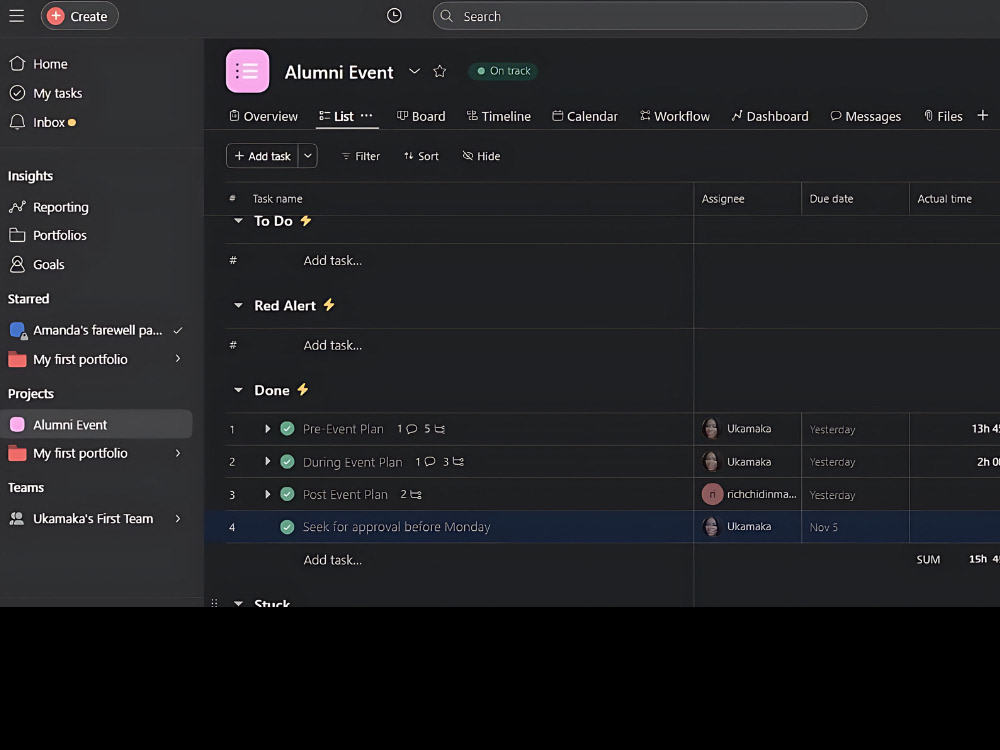Switch to the Board tab

click(421, 116)
